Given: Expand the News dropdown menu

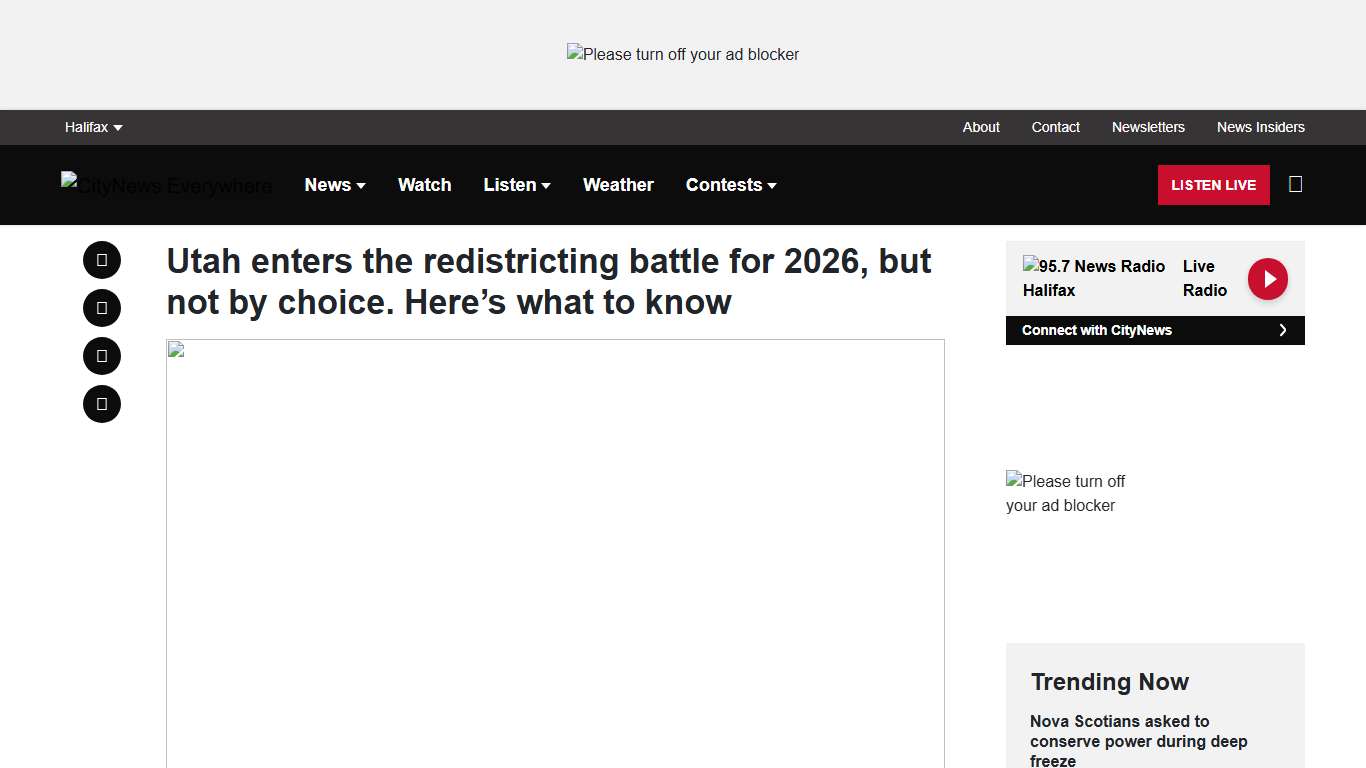Looking at the screenshot, I should coord(335,185).
